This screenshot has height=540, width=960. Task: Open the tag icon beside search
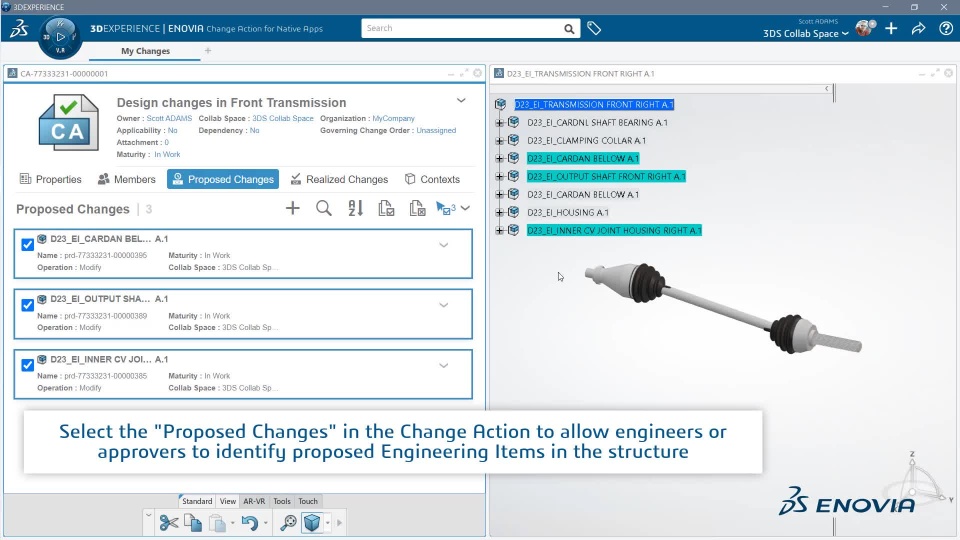pos(594,28)
